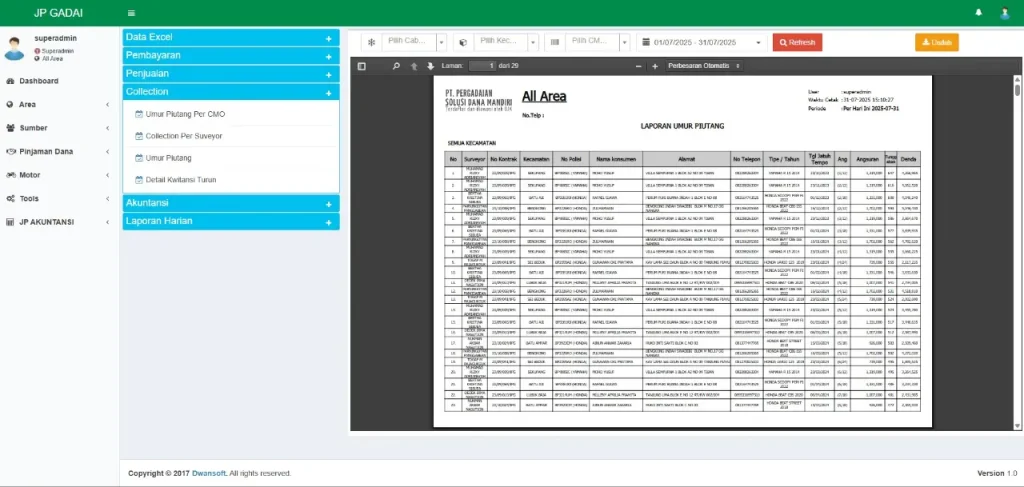Click the Pinjaman Dana money icon
Image resolution: width=1024 pixels, height=487 pixels.
point(10,151)
